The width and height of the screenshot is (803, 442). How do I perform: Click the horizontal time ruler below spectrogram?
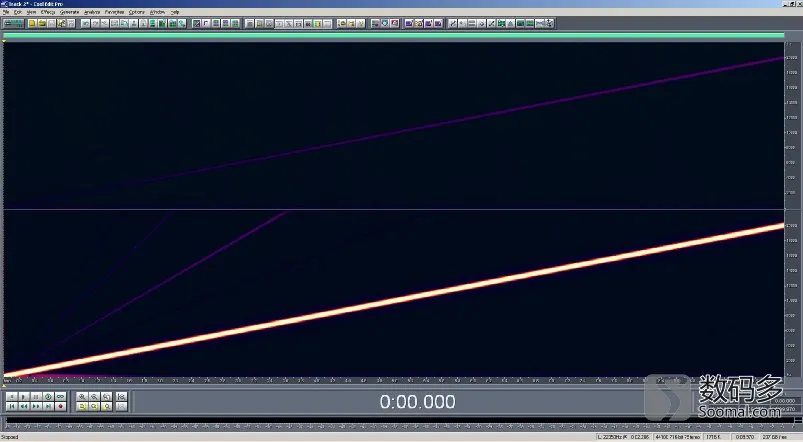[x=393, y=381]
